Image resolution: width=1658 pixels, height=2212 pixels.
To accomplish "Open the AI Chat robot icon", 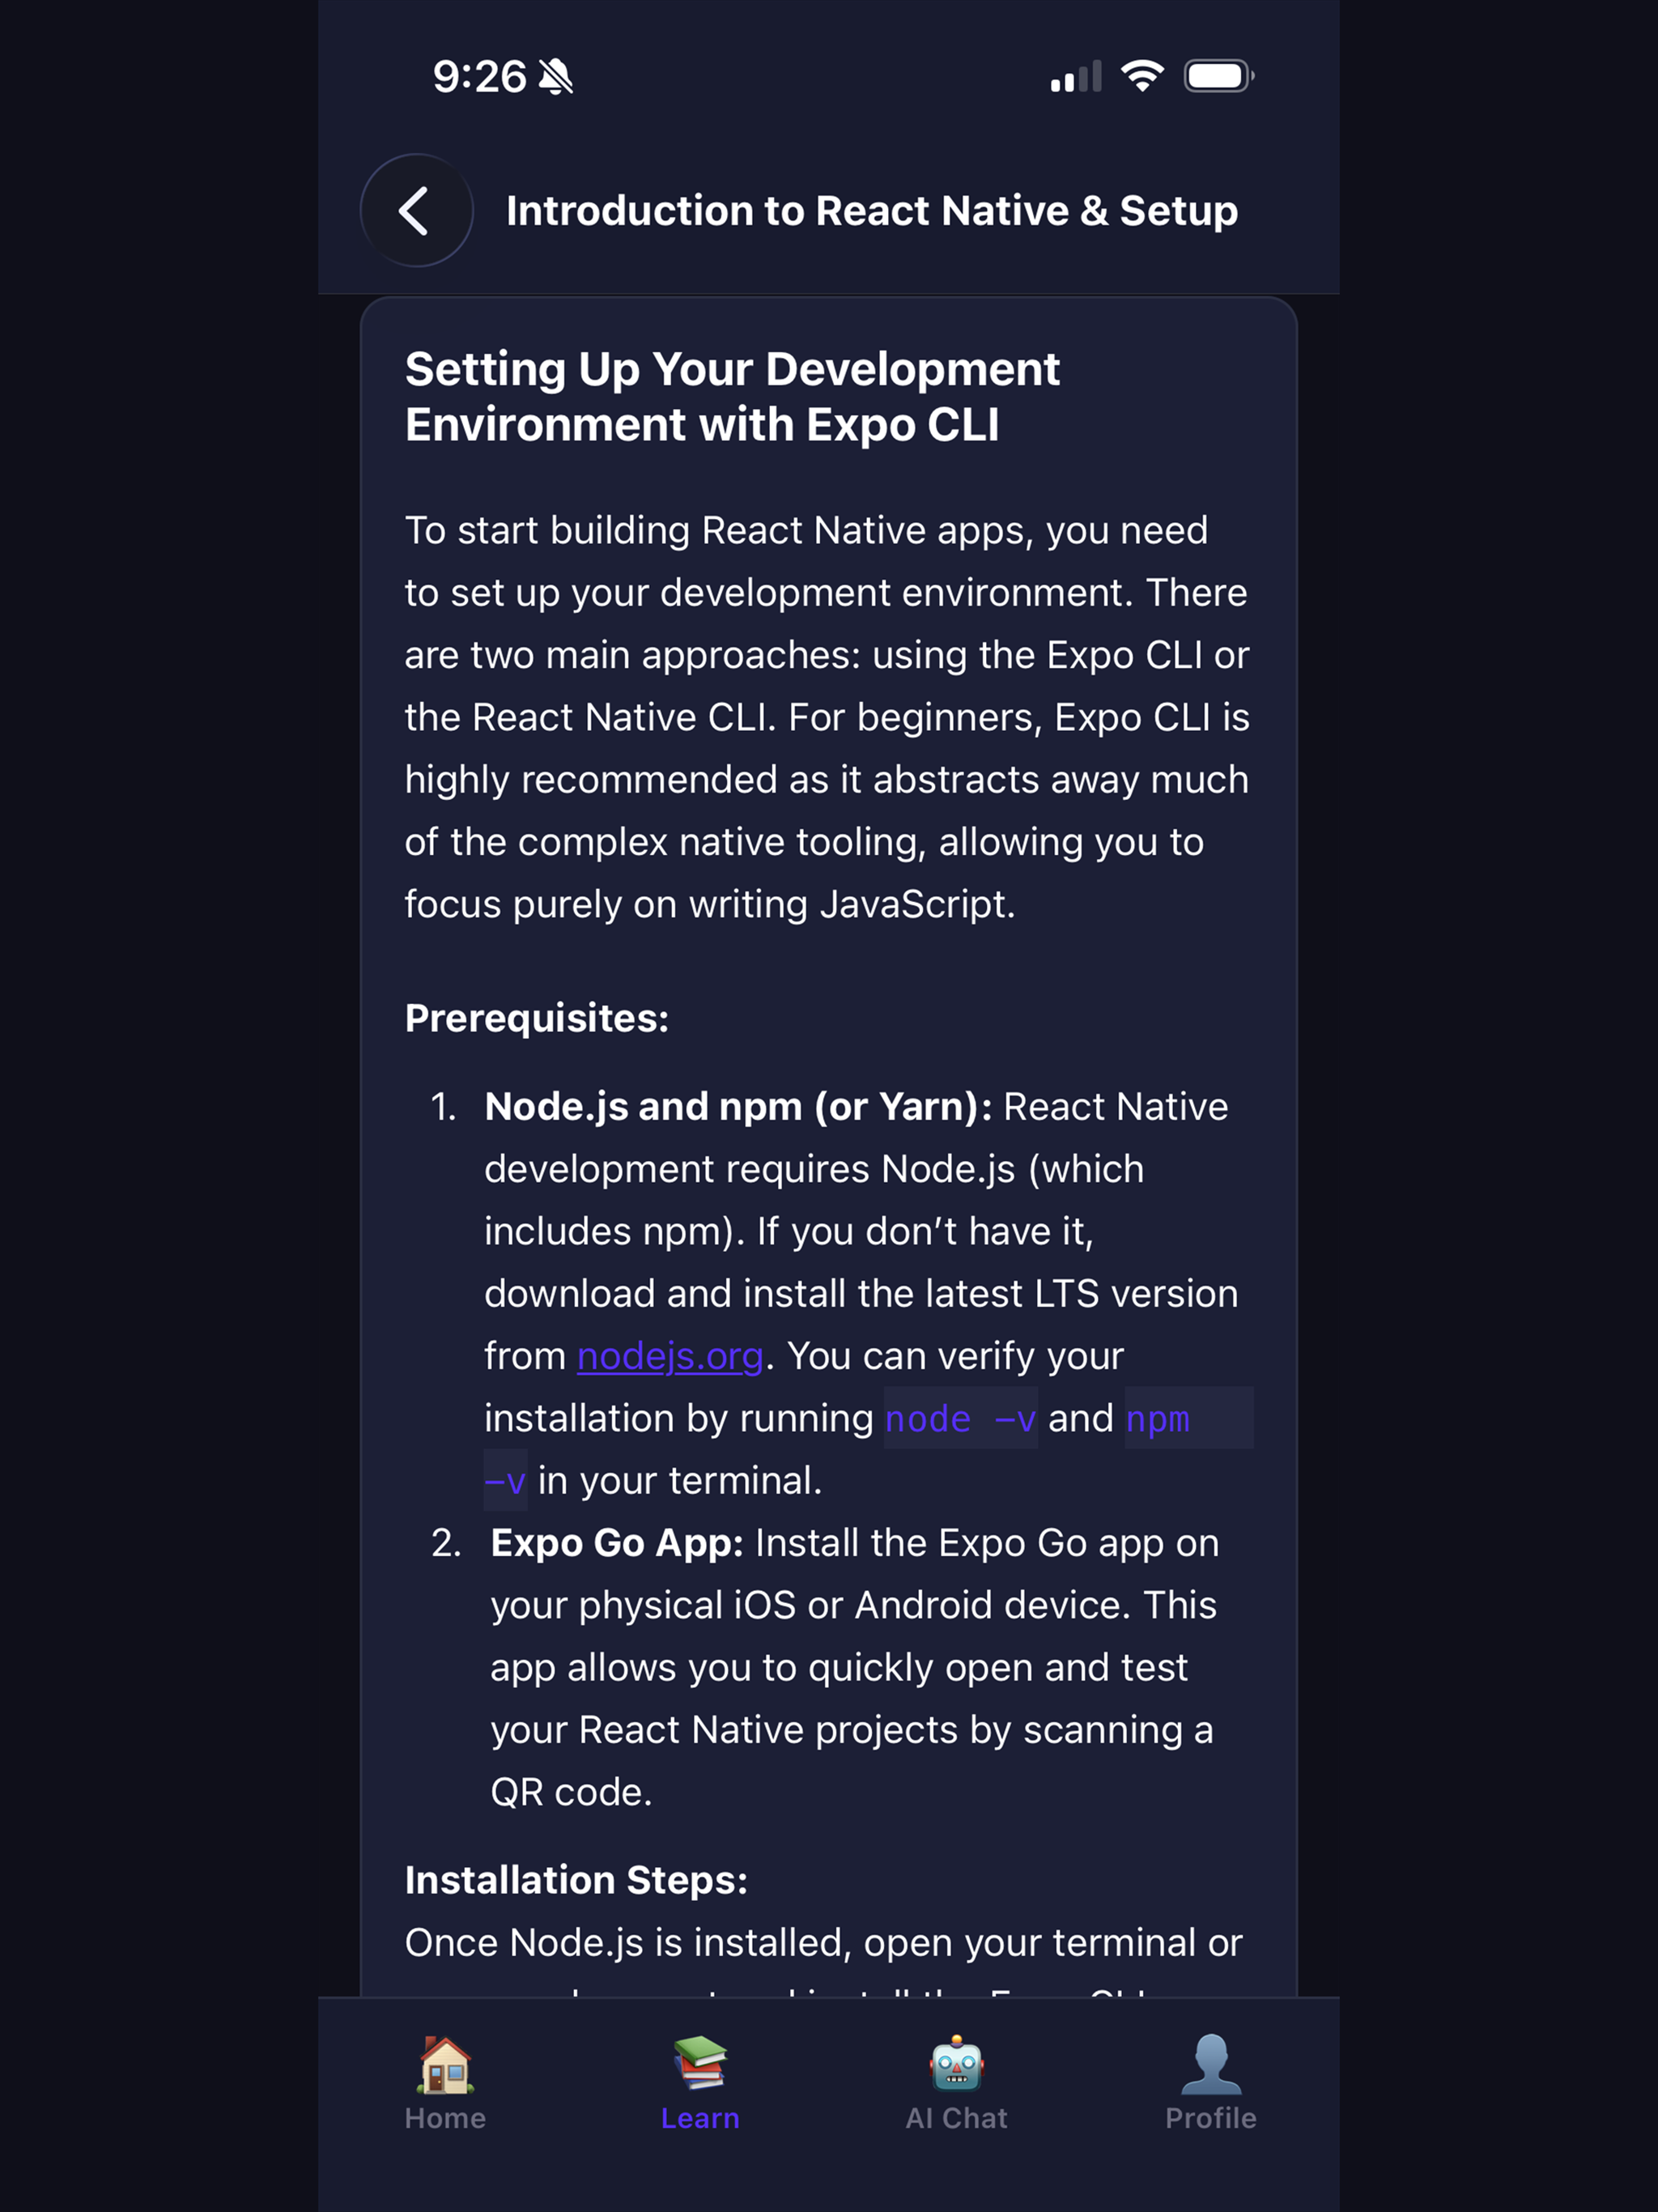I will (x=957, y=2063).
